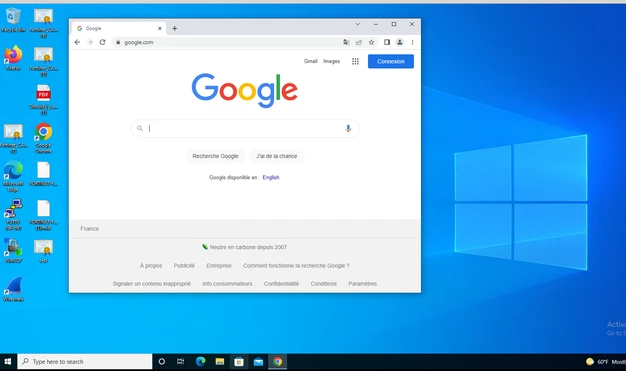Open the Images link

[331, 61]
